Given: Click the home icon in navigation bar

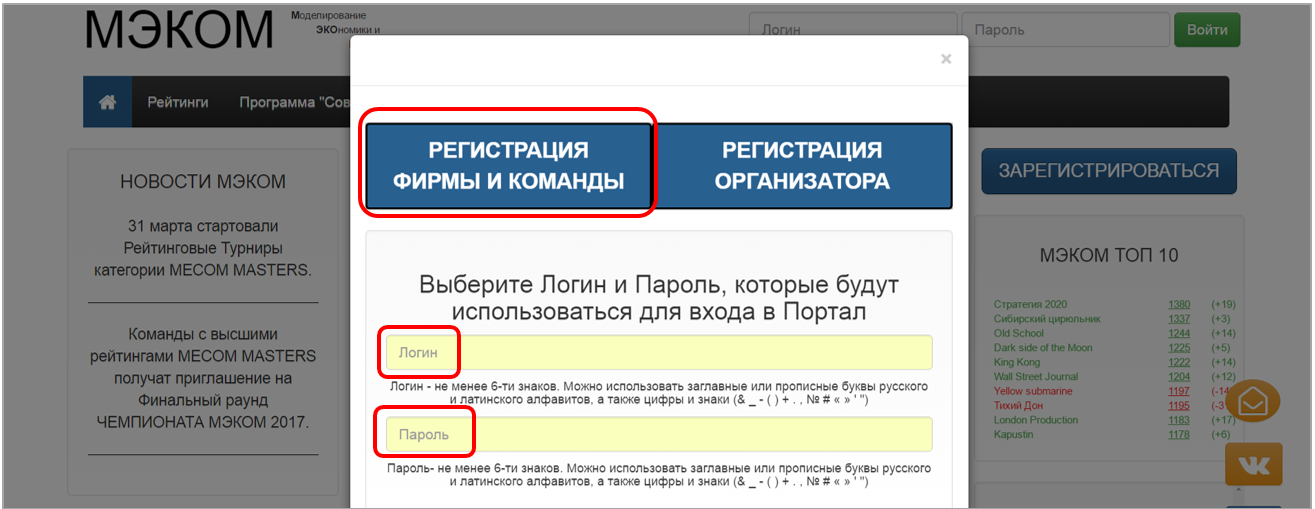Looking at the screenshot, I should (x=107, y=102).
